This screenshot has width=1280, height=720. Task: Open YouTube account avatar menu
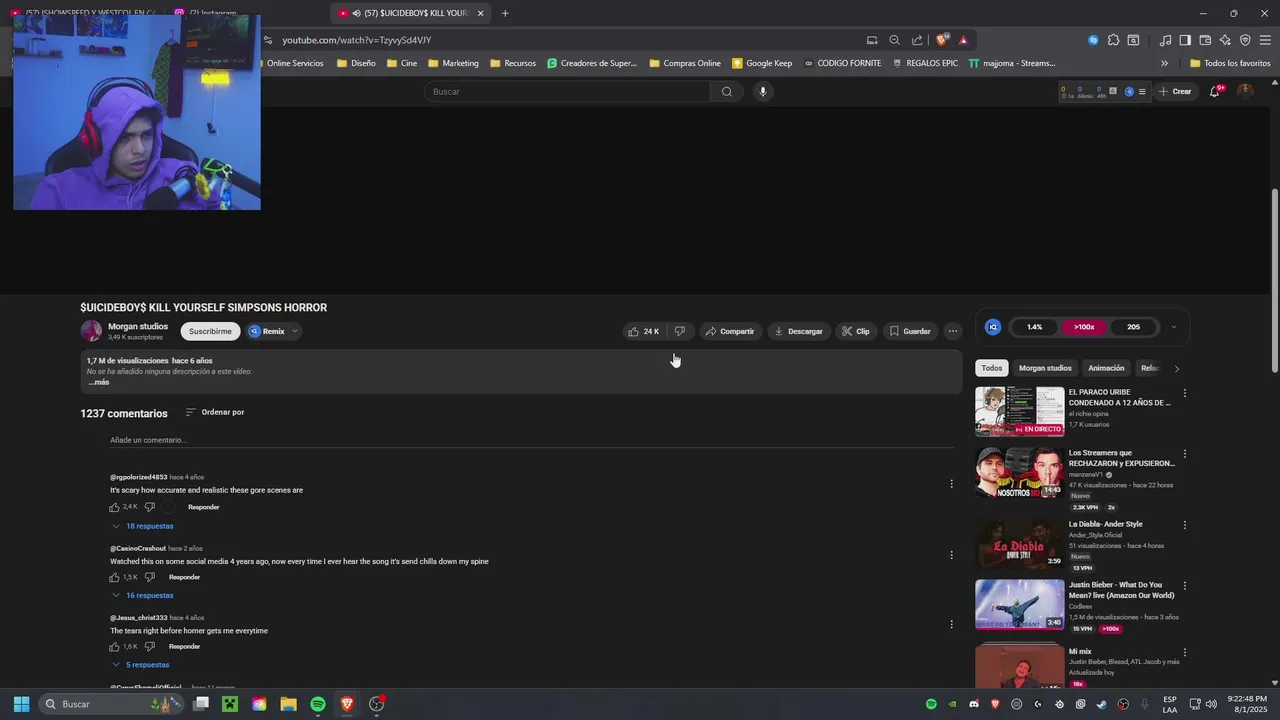(x=1245, y=91)
